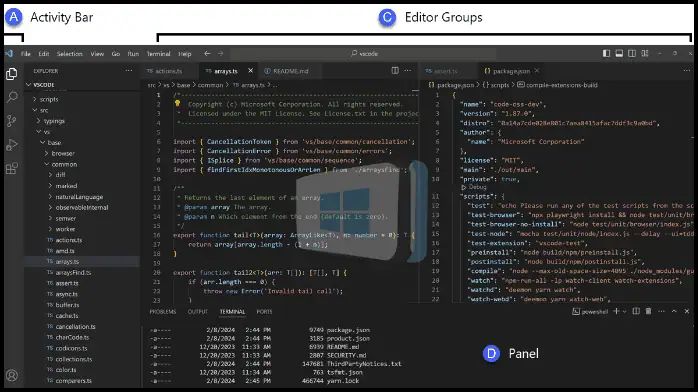This screenshot has height=392, width=698.
Task: Open the View menu
Action: pos(97,54)
